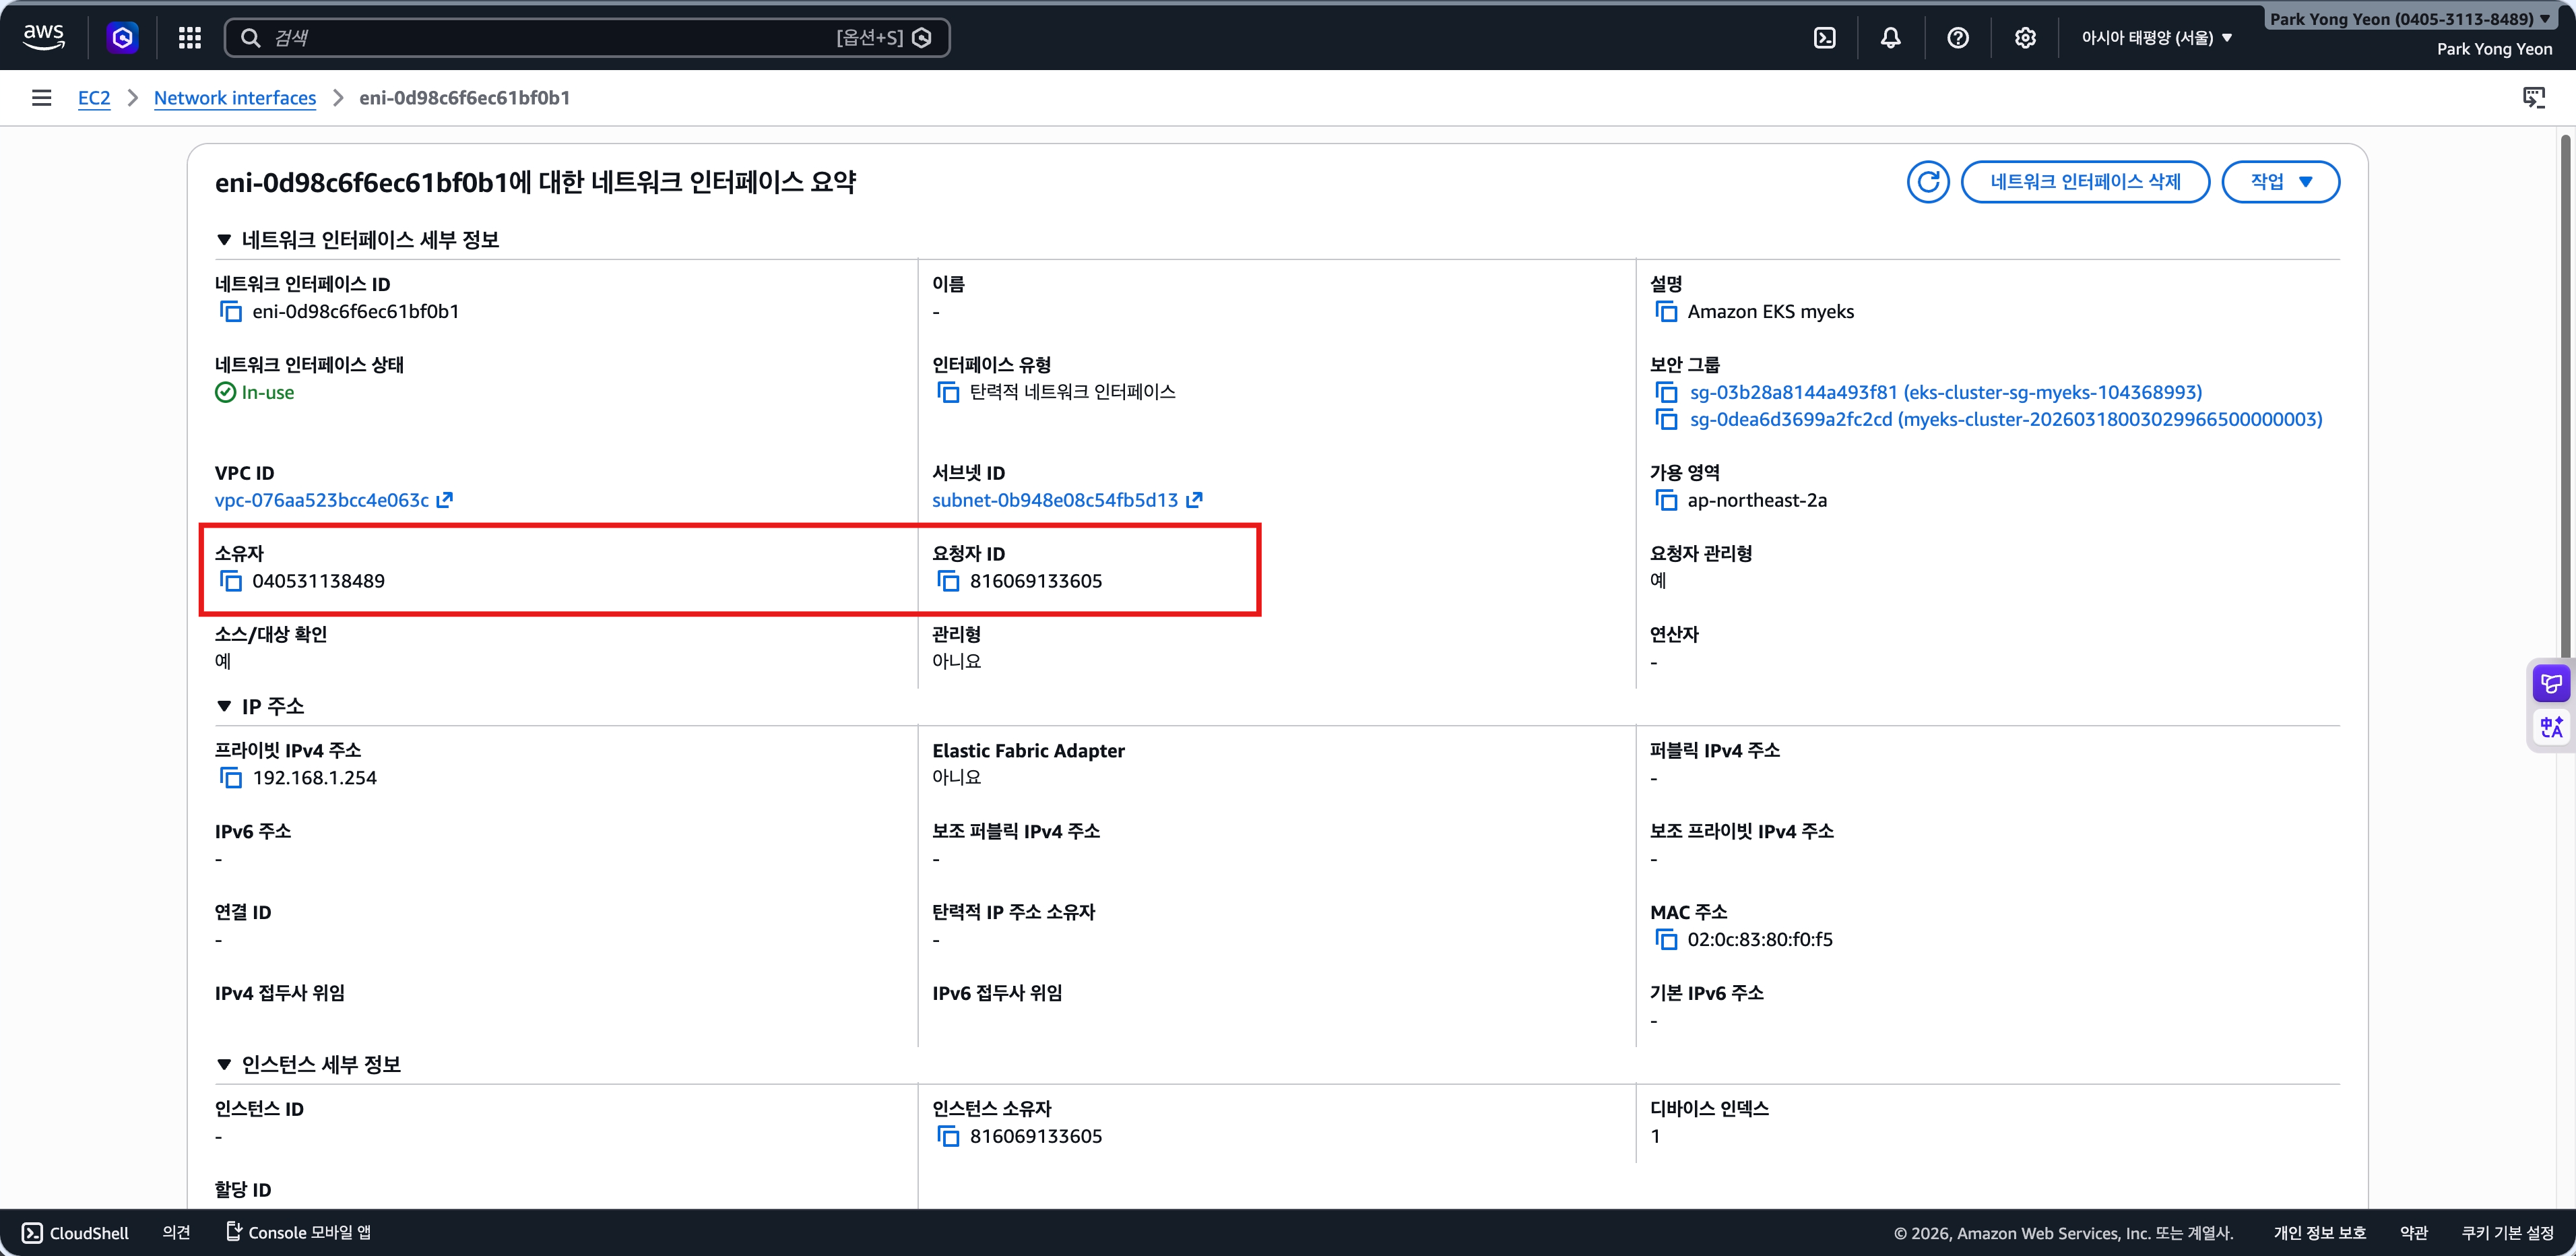Open CloudShell from the top navigation bar
Screen dimensions: 2576x1256
click(1825, 37)
